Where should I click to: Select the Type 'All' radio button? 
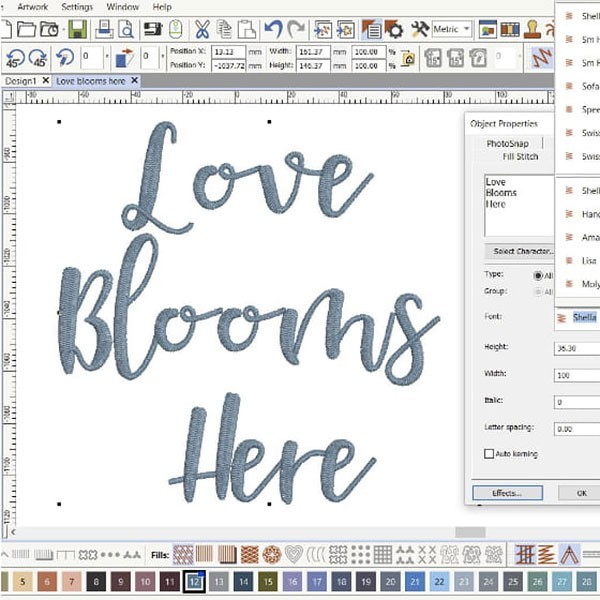tap(539, 275)
